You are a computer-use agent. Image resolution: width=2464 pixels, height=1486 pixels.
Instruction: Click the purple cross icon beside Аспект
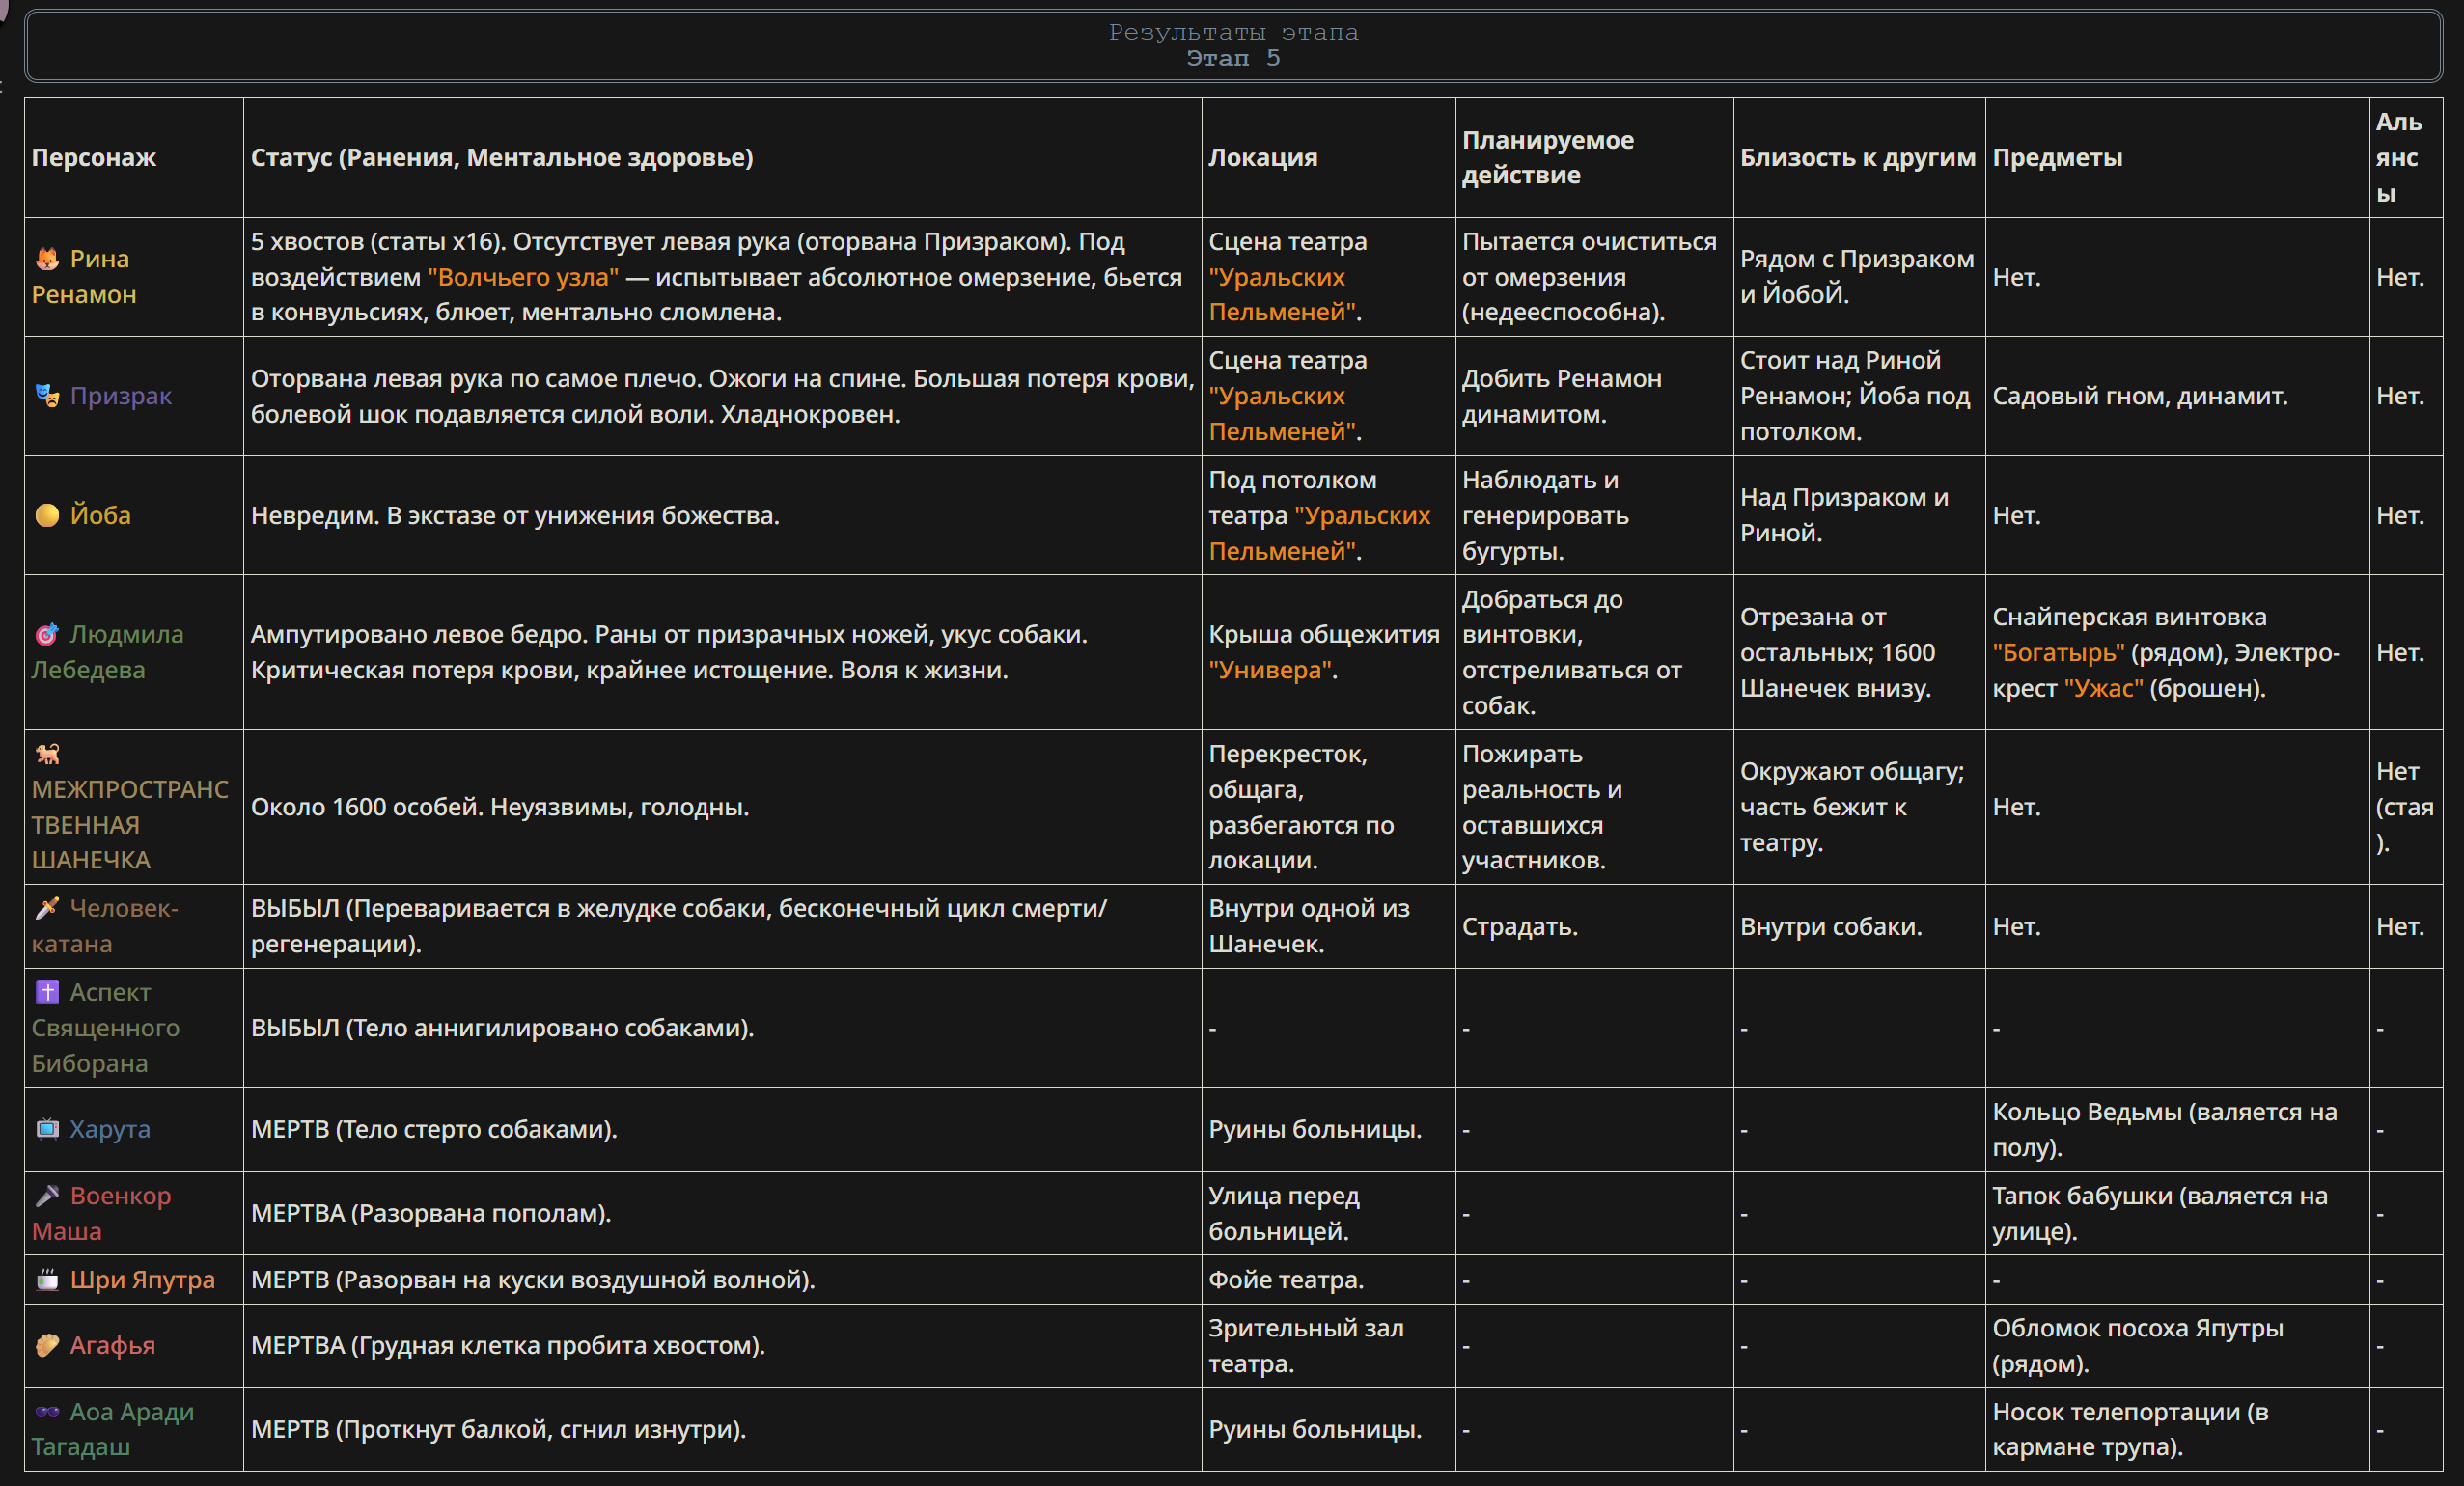47,992
